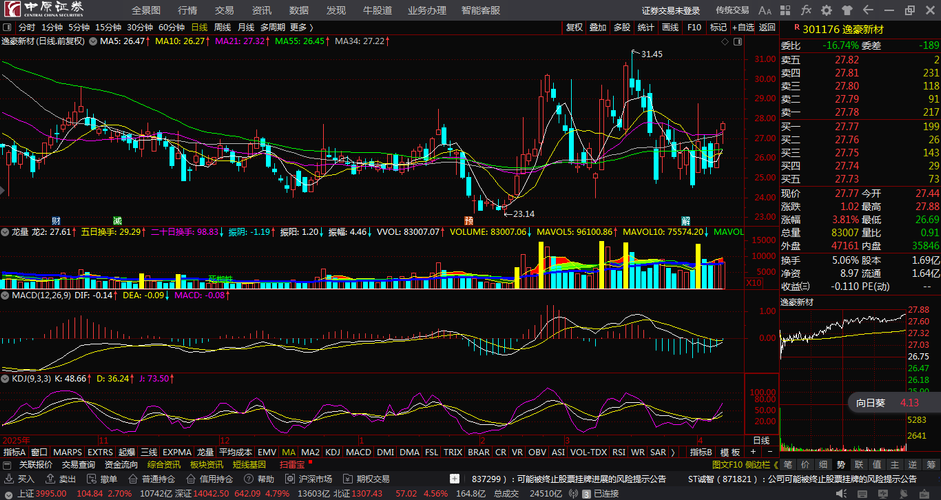
Task: Click the 解 marker icon on chart
Action: coord(686,219)
